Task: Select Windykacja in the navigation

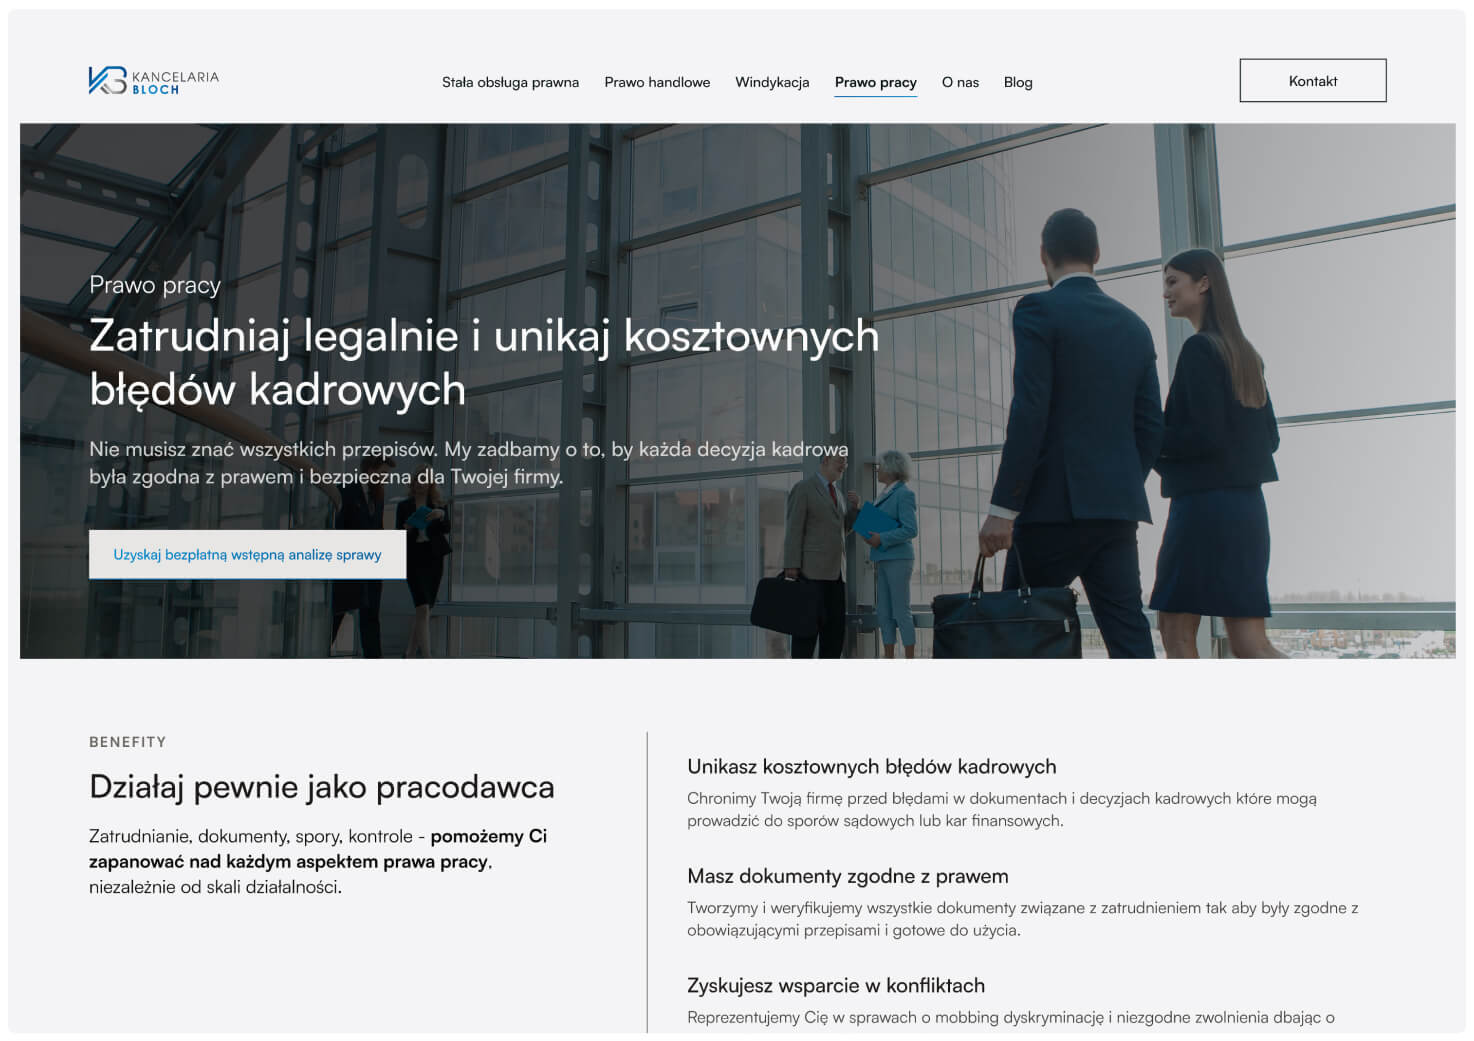Action: [x=772, y=82]
